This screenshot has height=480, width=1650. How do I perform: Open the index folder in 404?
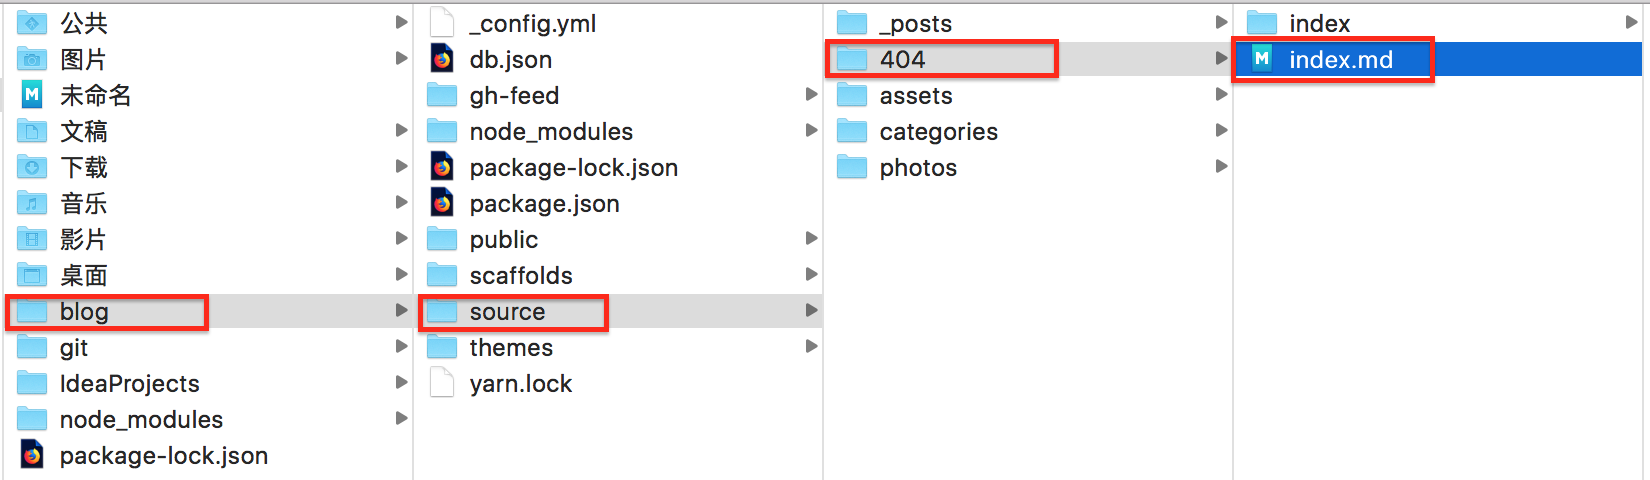pos(1319,23)
